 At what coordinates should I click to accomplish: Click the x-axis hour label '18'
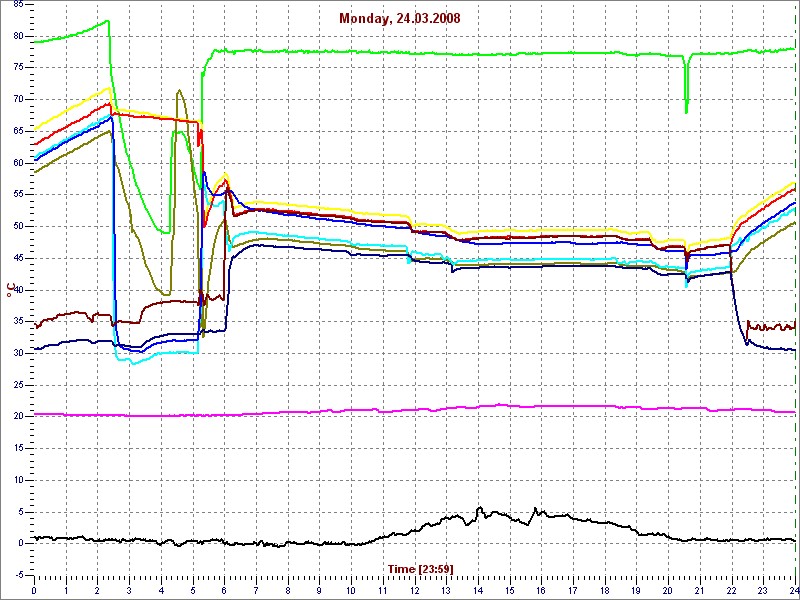[x=605, y=589]
